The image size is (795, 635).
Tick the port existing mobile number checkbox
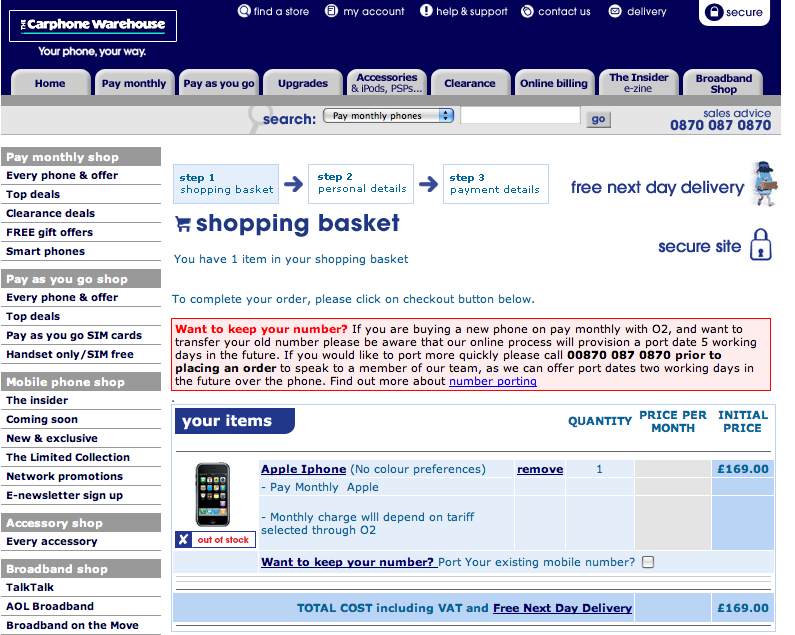click(x=648, y=562)
